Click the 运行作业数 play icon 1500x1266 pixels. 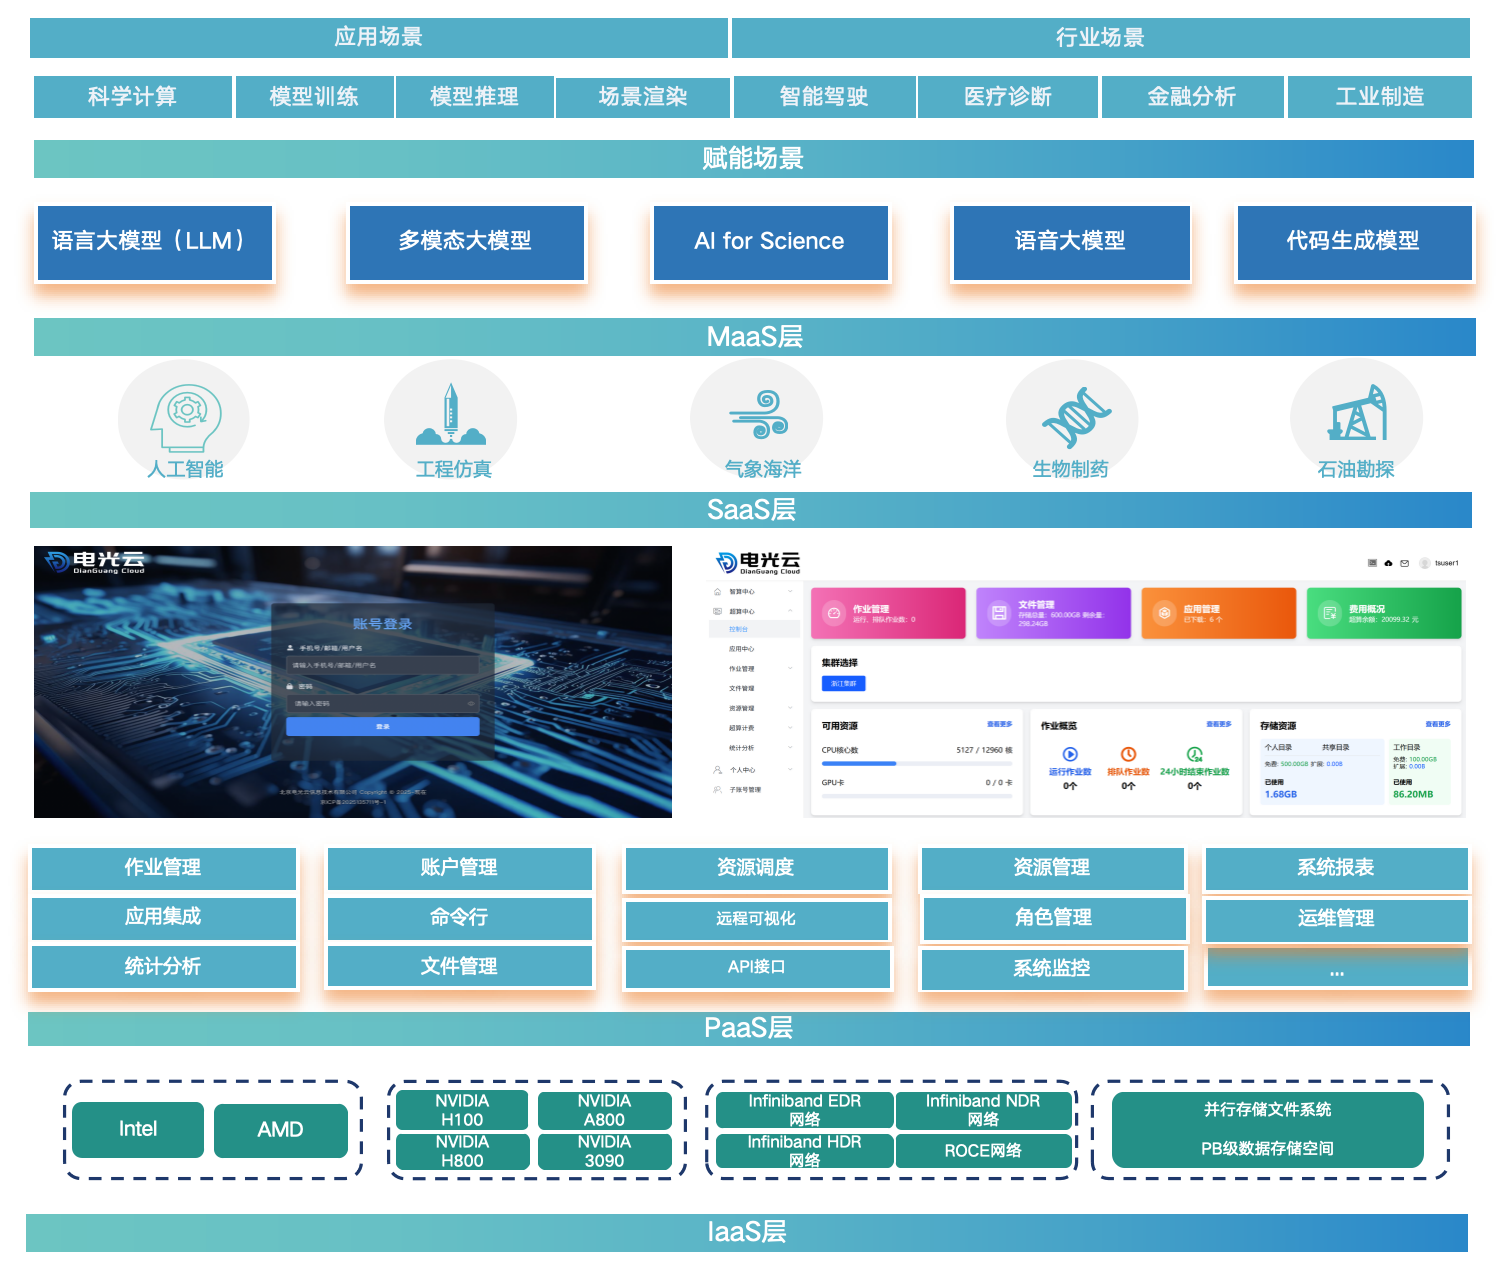coord(1069,754)
